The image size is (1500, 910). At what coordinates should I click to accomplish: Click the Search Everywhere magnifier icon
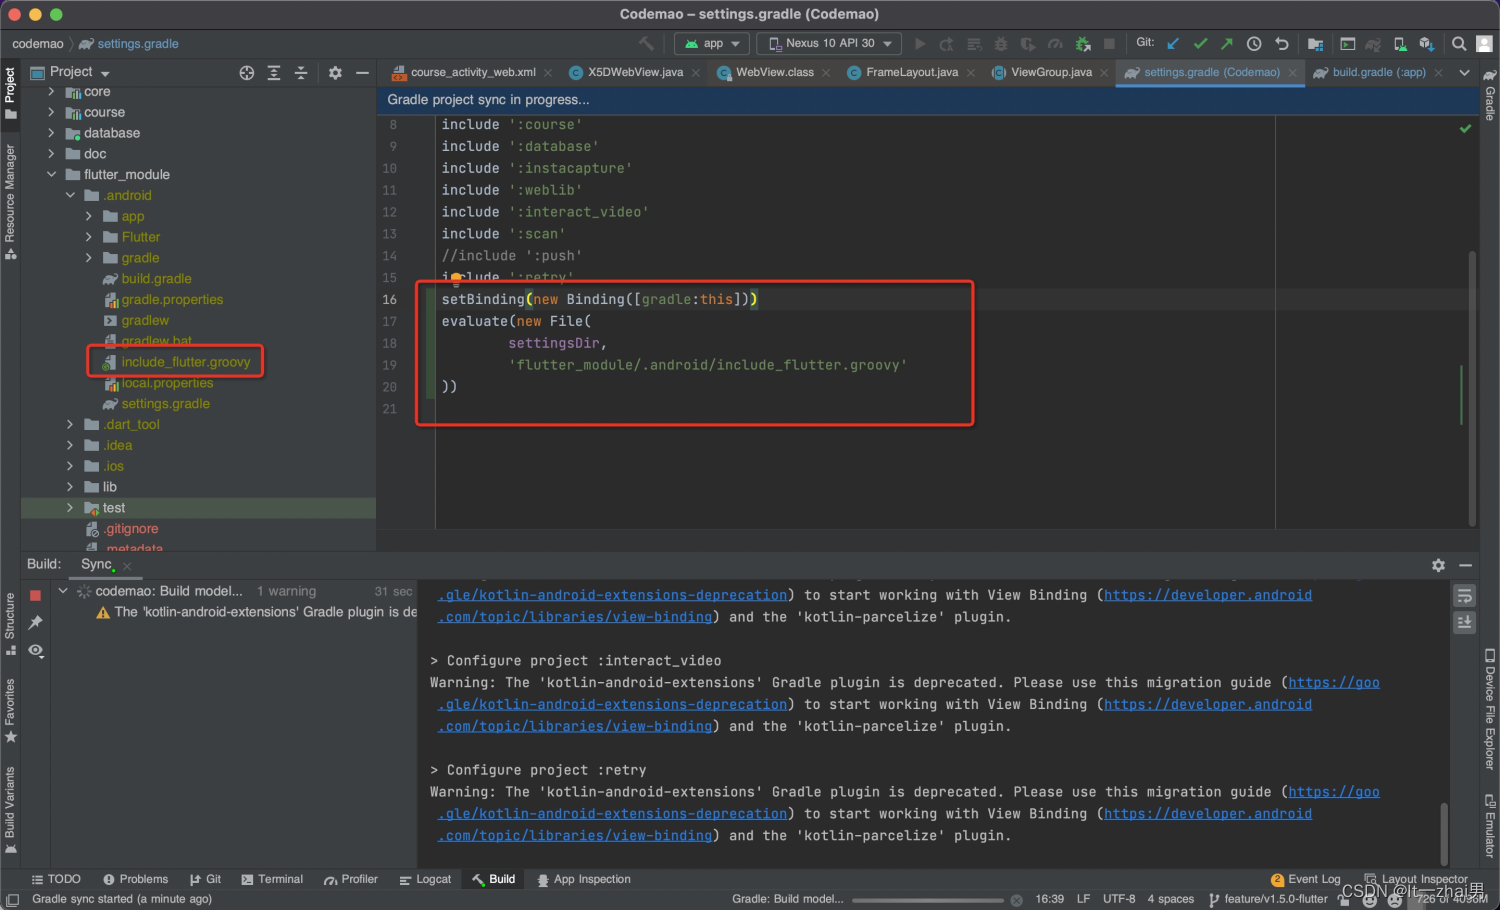point(1459,44)
